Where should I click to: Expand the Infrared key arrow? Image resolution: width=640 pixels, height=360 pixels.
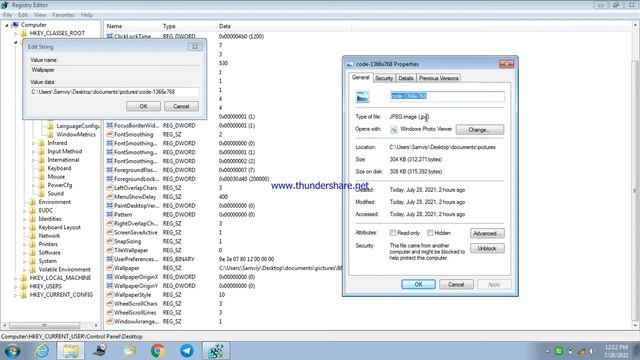33,143
